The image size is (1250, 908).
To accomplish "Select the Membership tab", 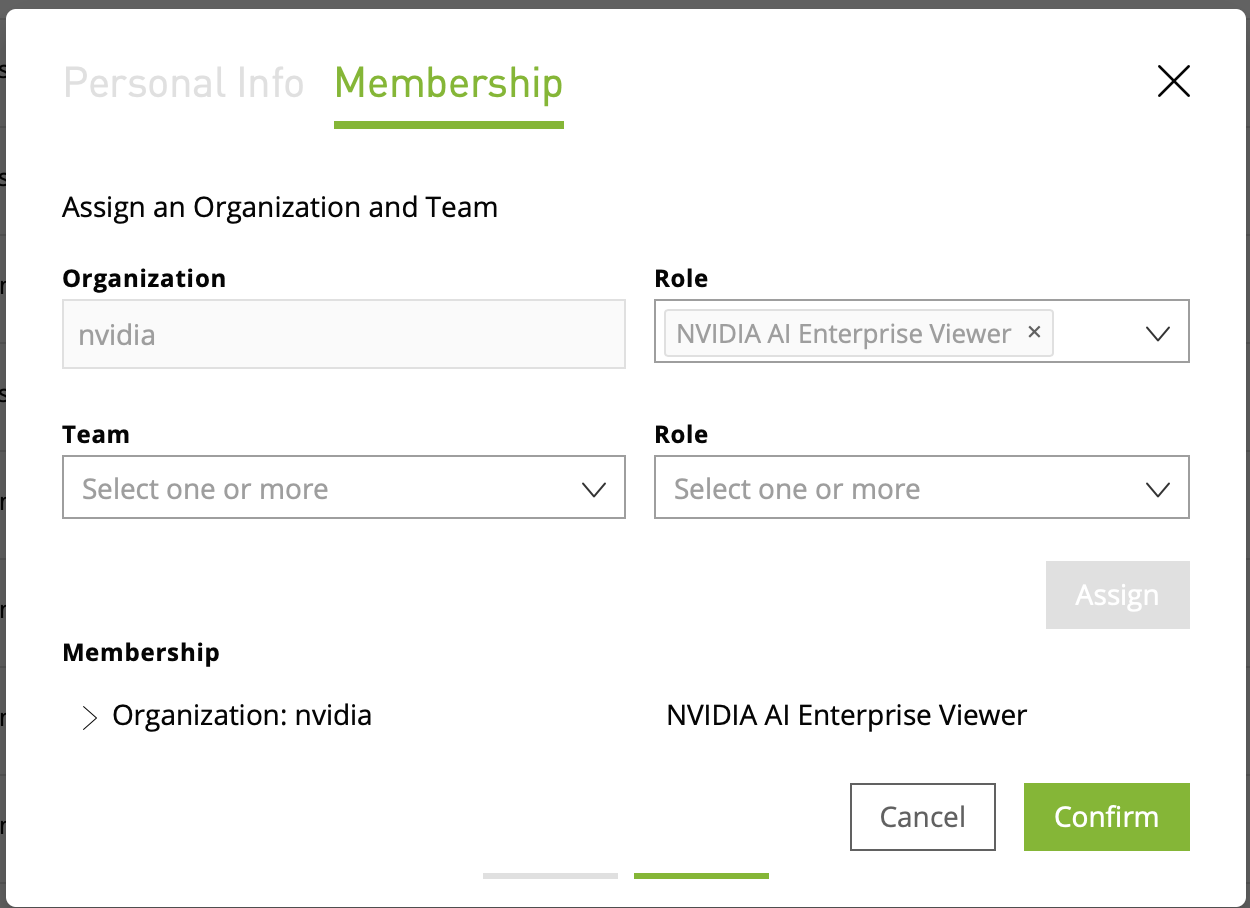I will click(x=448, y=84).
